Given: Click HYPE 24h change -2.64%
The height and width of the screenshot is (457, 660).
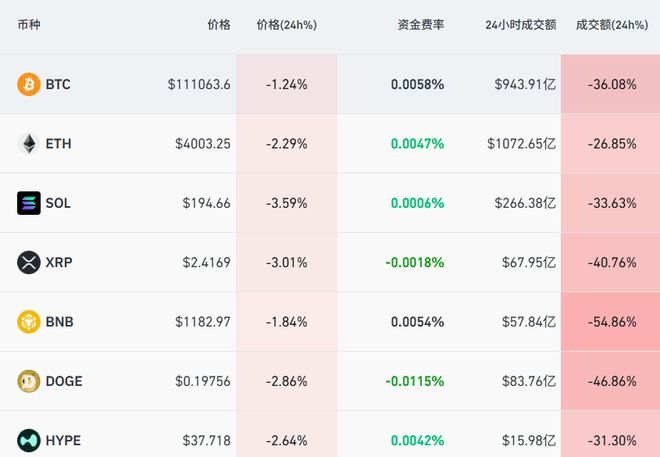Looking at the screenshot, I should click(287, 441).
